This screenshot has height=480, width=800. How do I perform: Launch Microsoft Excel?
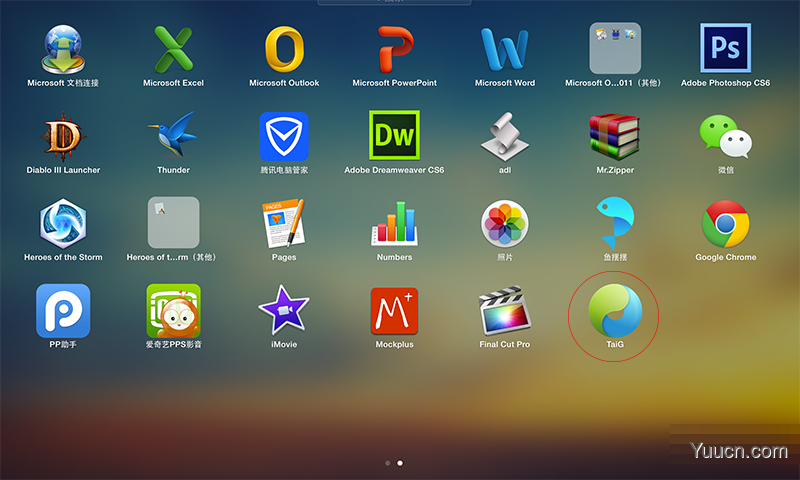[x=173, y=49]
